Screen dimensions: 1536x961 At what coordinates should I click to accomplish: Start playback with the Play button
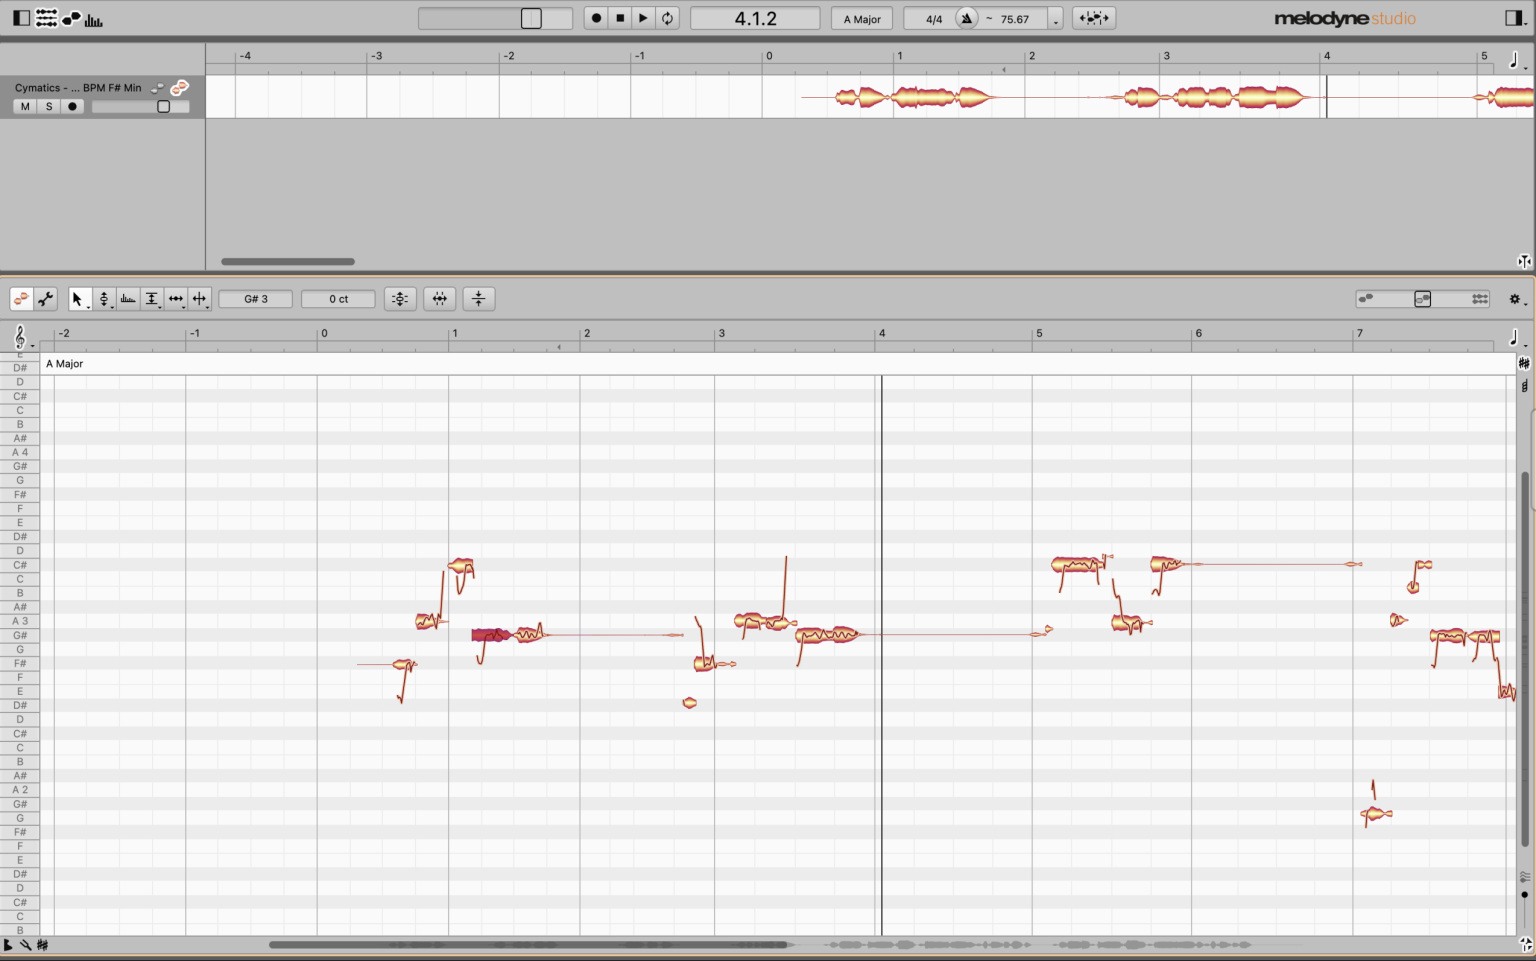coord(643,17)
